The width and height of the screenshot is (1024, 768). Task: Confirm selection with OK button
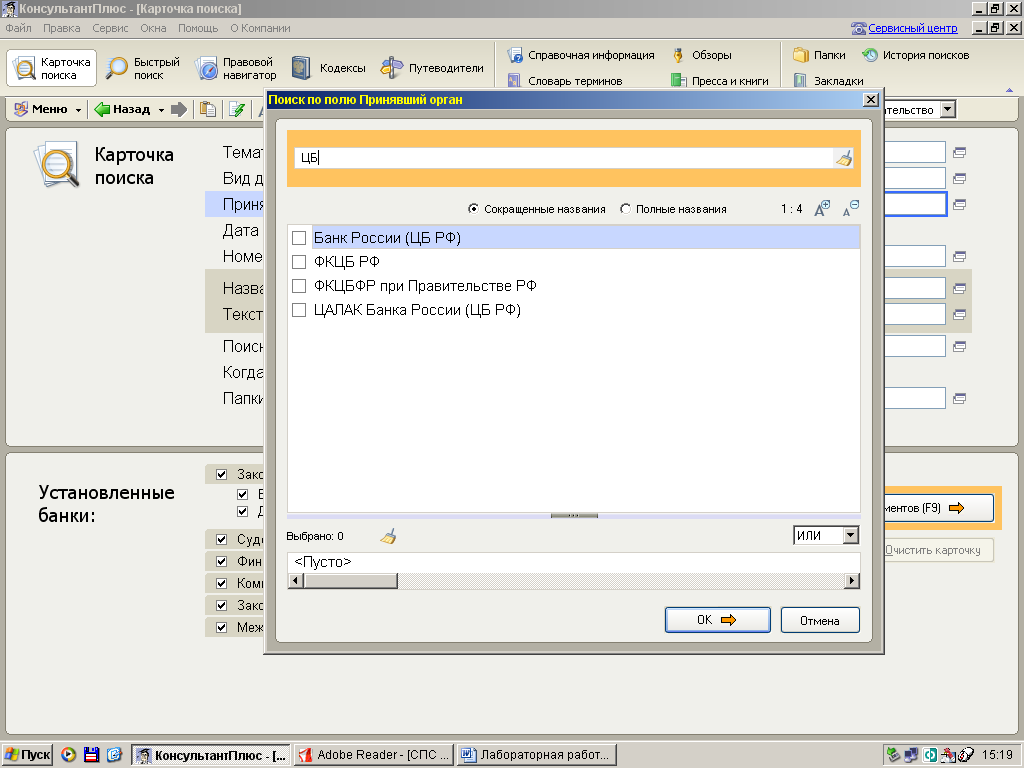click(718, 620)
